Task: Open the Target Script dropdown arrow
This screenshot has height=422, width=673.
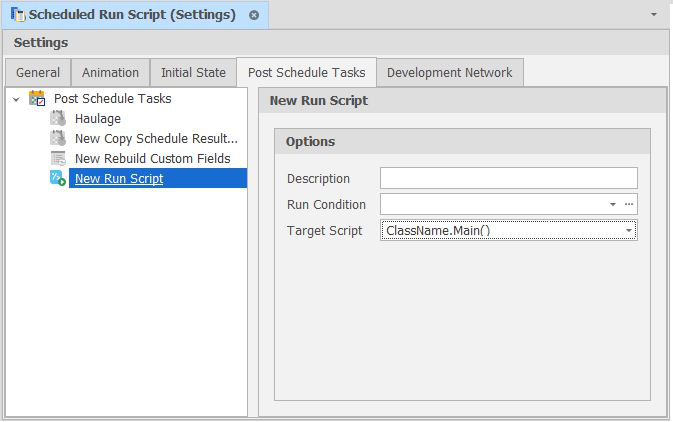Action: [x=629, y=231]
